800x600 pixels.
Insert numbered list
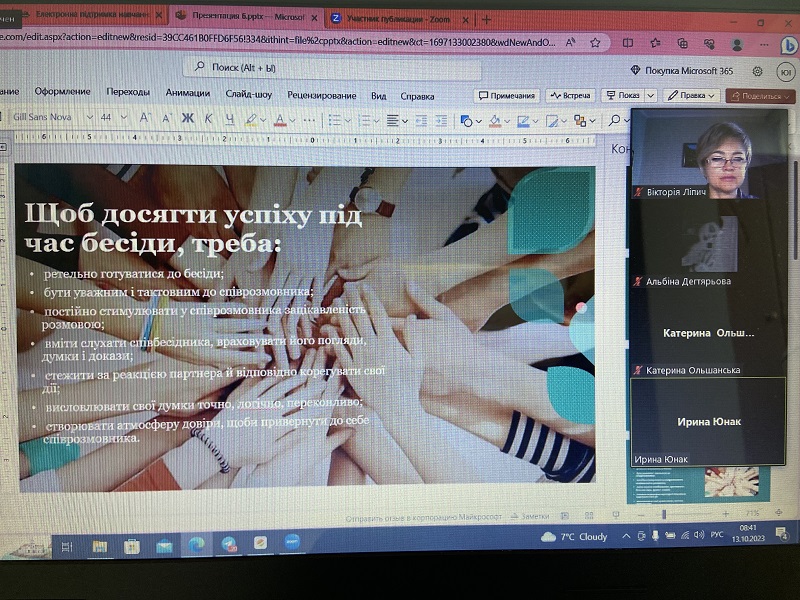pos(364,120)
